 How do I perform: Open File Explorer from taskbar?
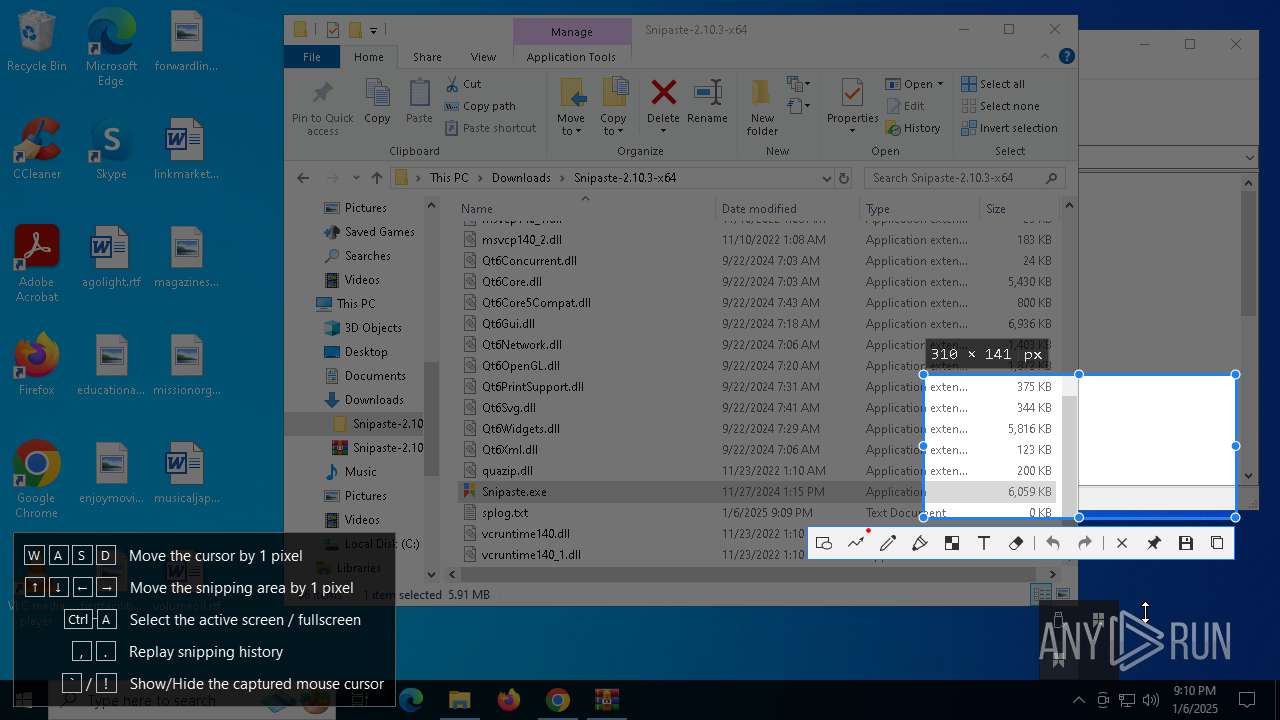(x=459, y=700)
